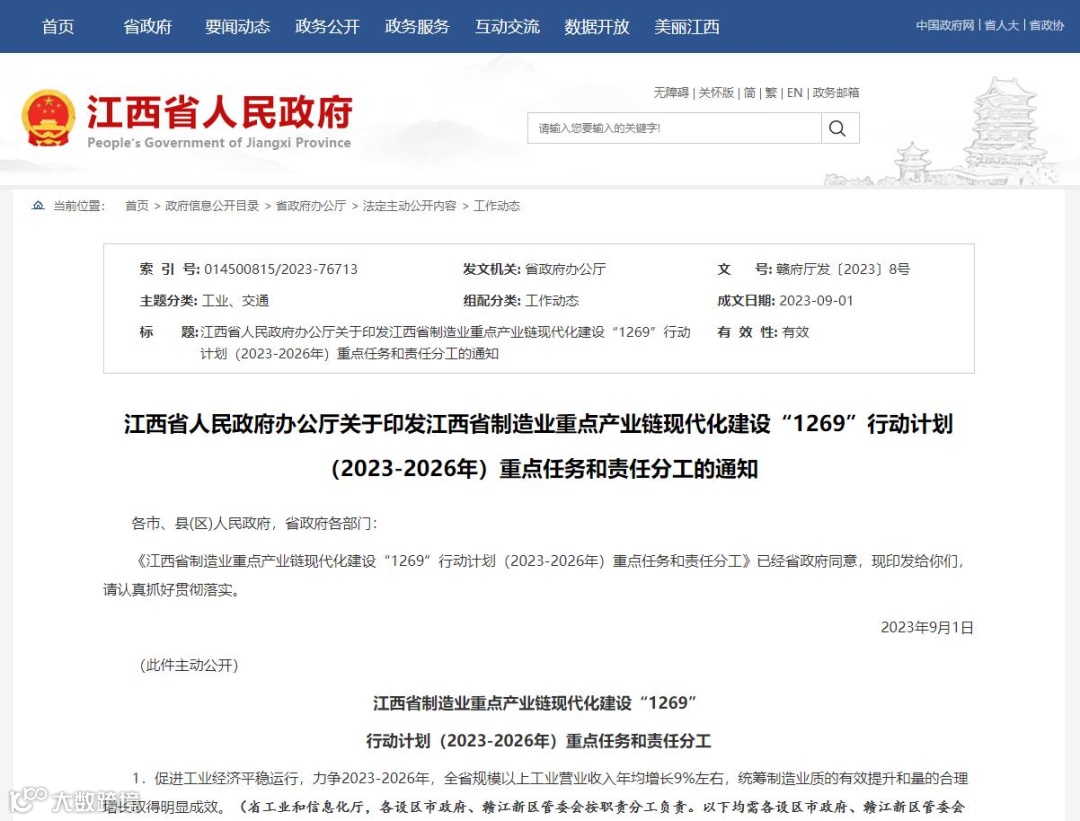This screenshot has width=1080, height=821.
Task: Open the 要闻动态 navigation item
Action: pos(238,27)
